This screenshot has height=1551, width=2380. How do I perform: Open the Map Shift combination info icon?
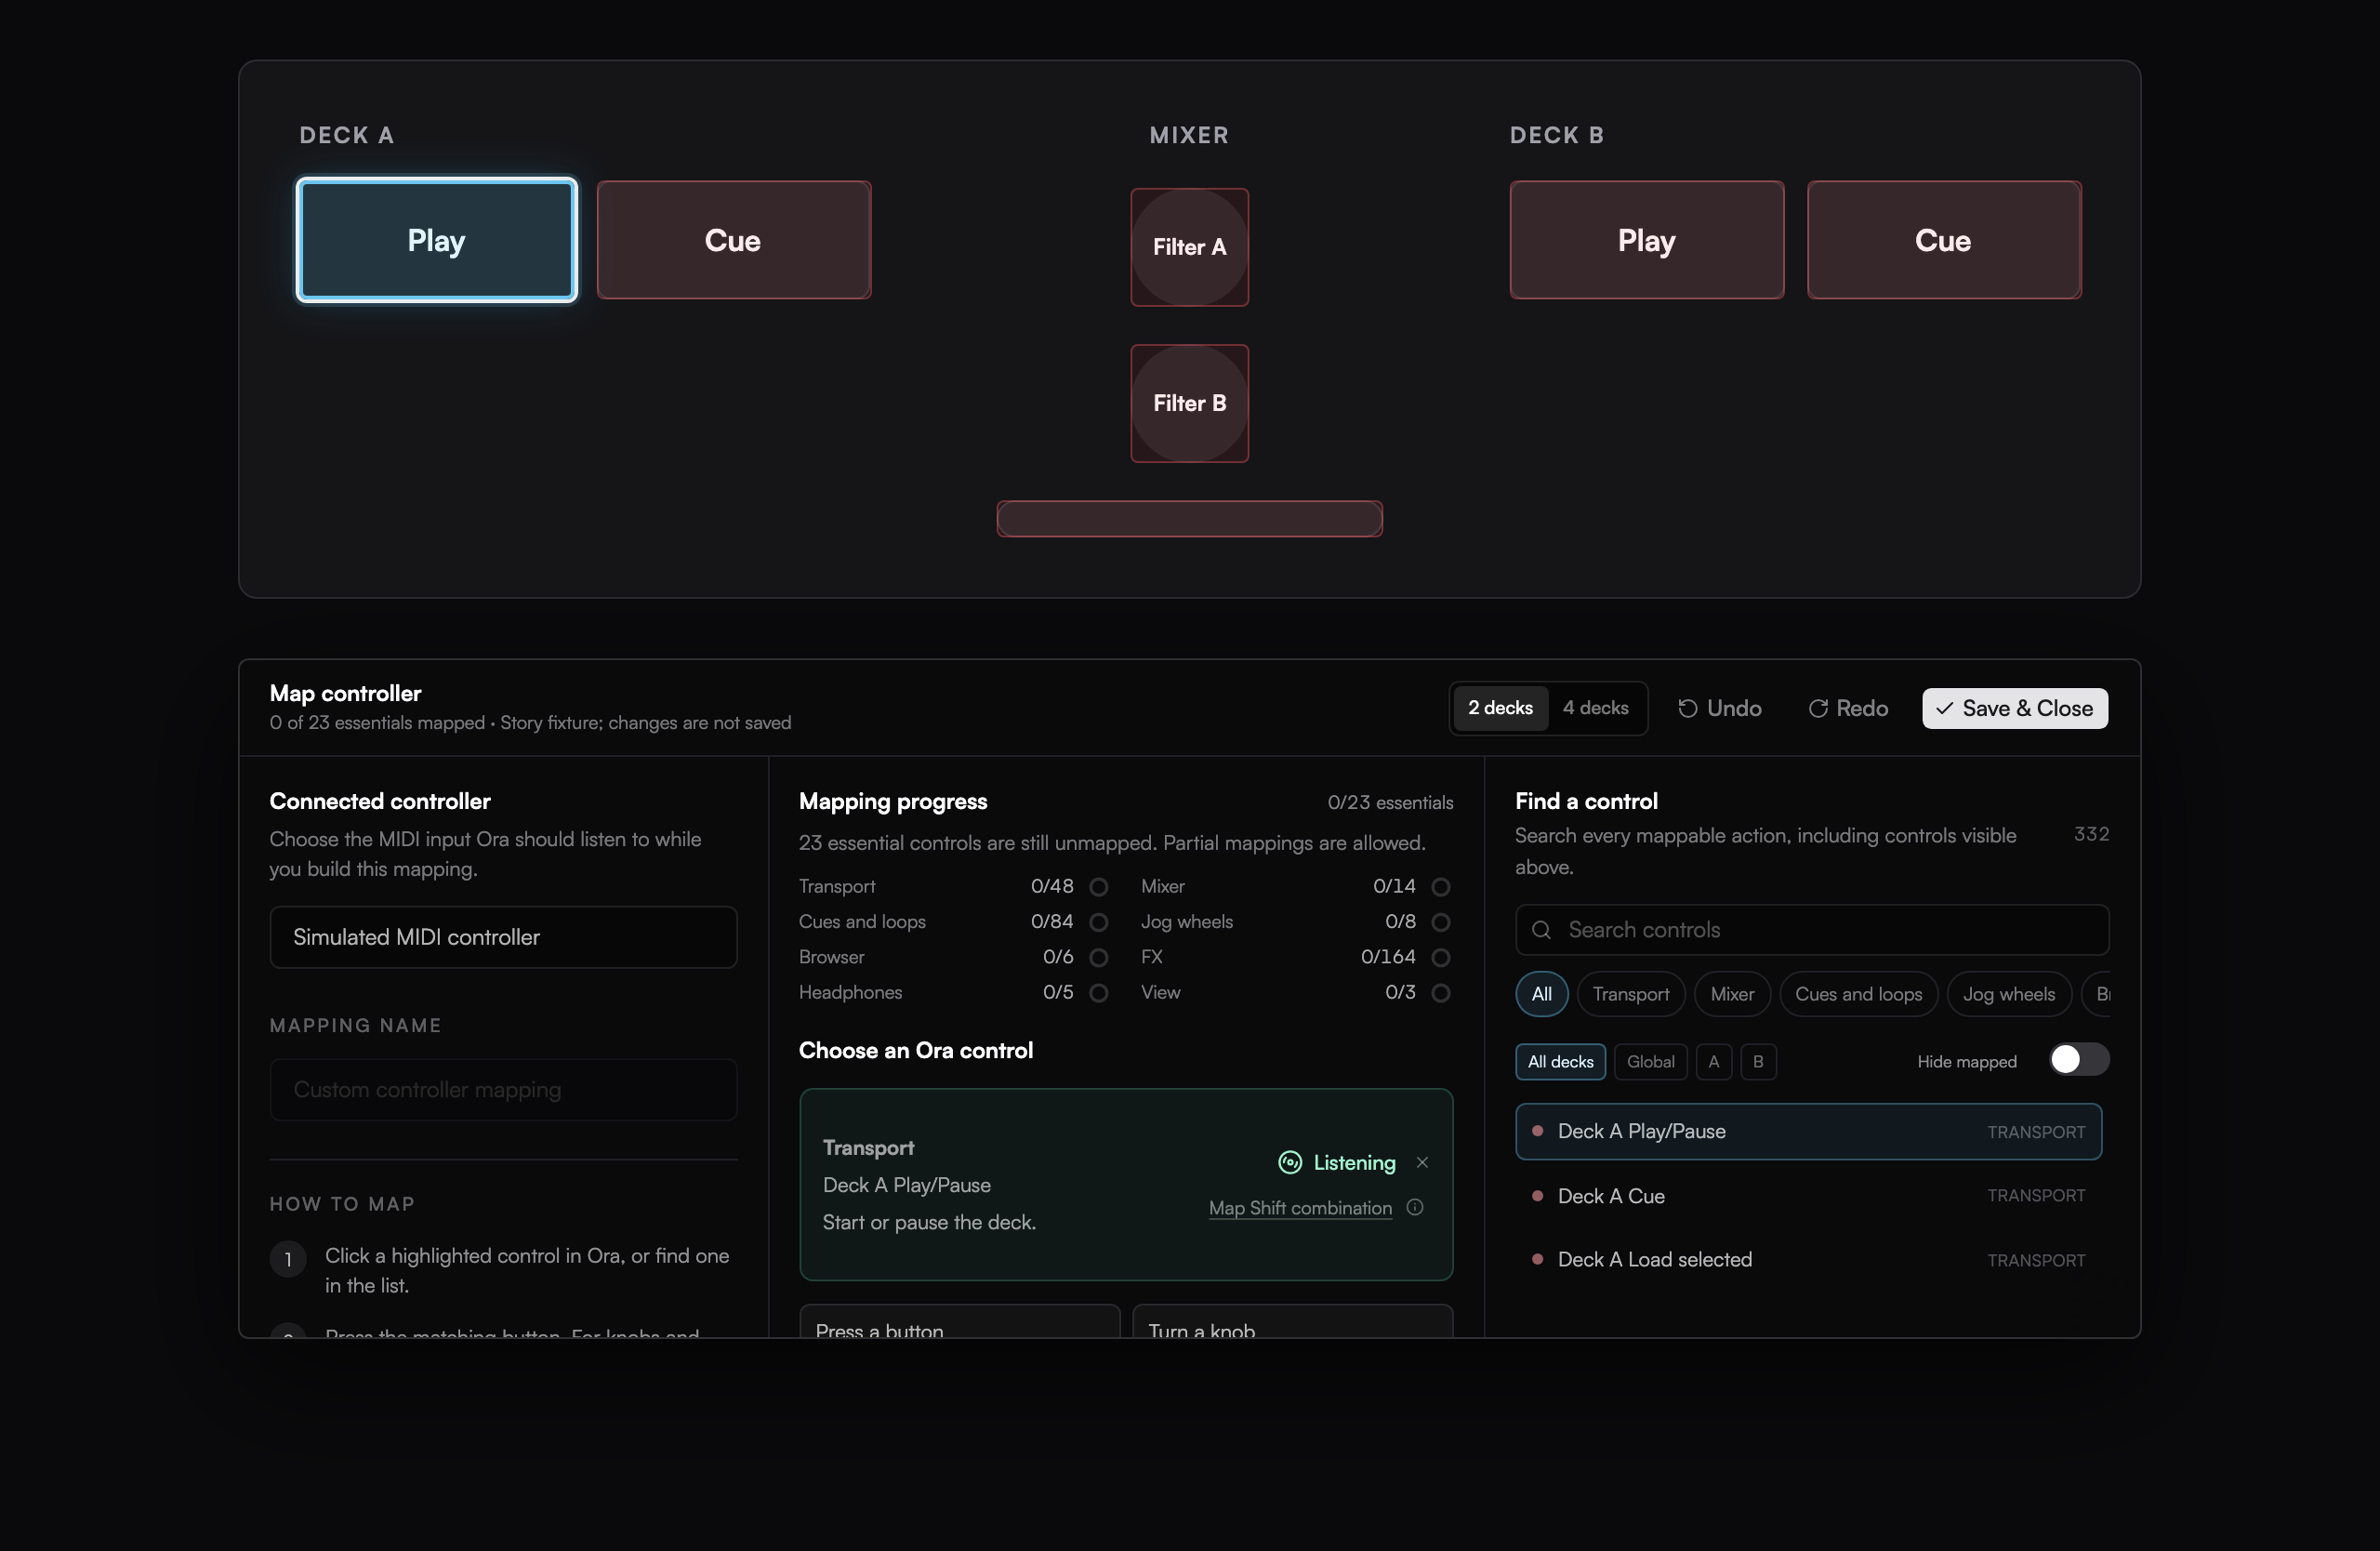pos(1415,1207)
